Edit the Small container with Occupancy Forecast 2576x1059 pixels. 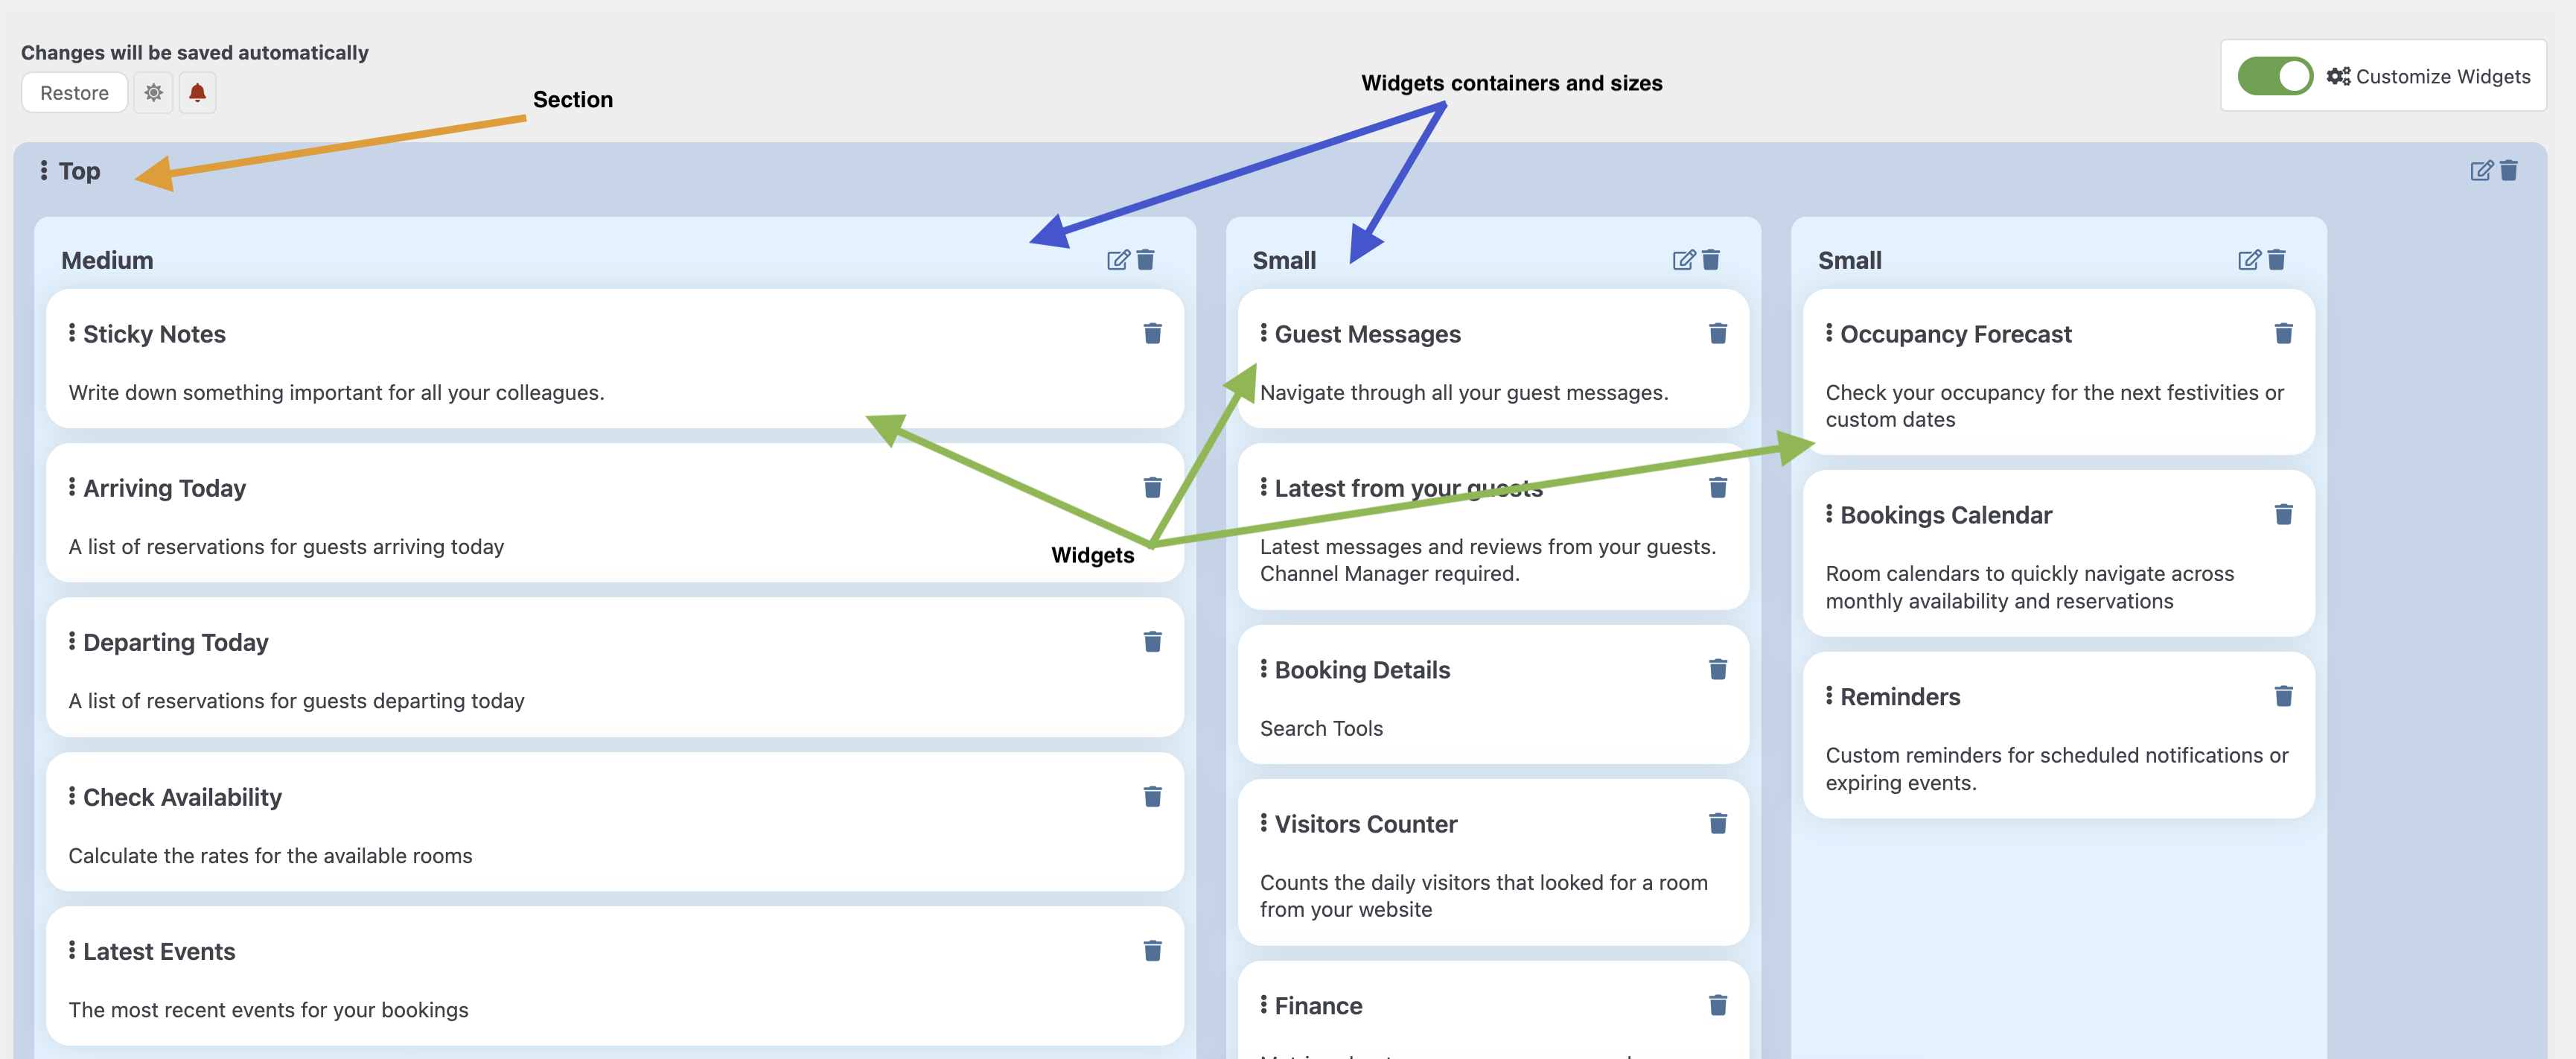pyautogui.click(x=2248, y=260)
